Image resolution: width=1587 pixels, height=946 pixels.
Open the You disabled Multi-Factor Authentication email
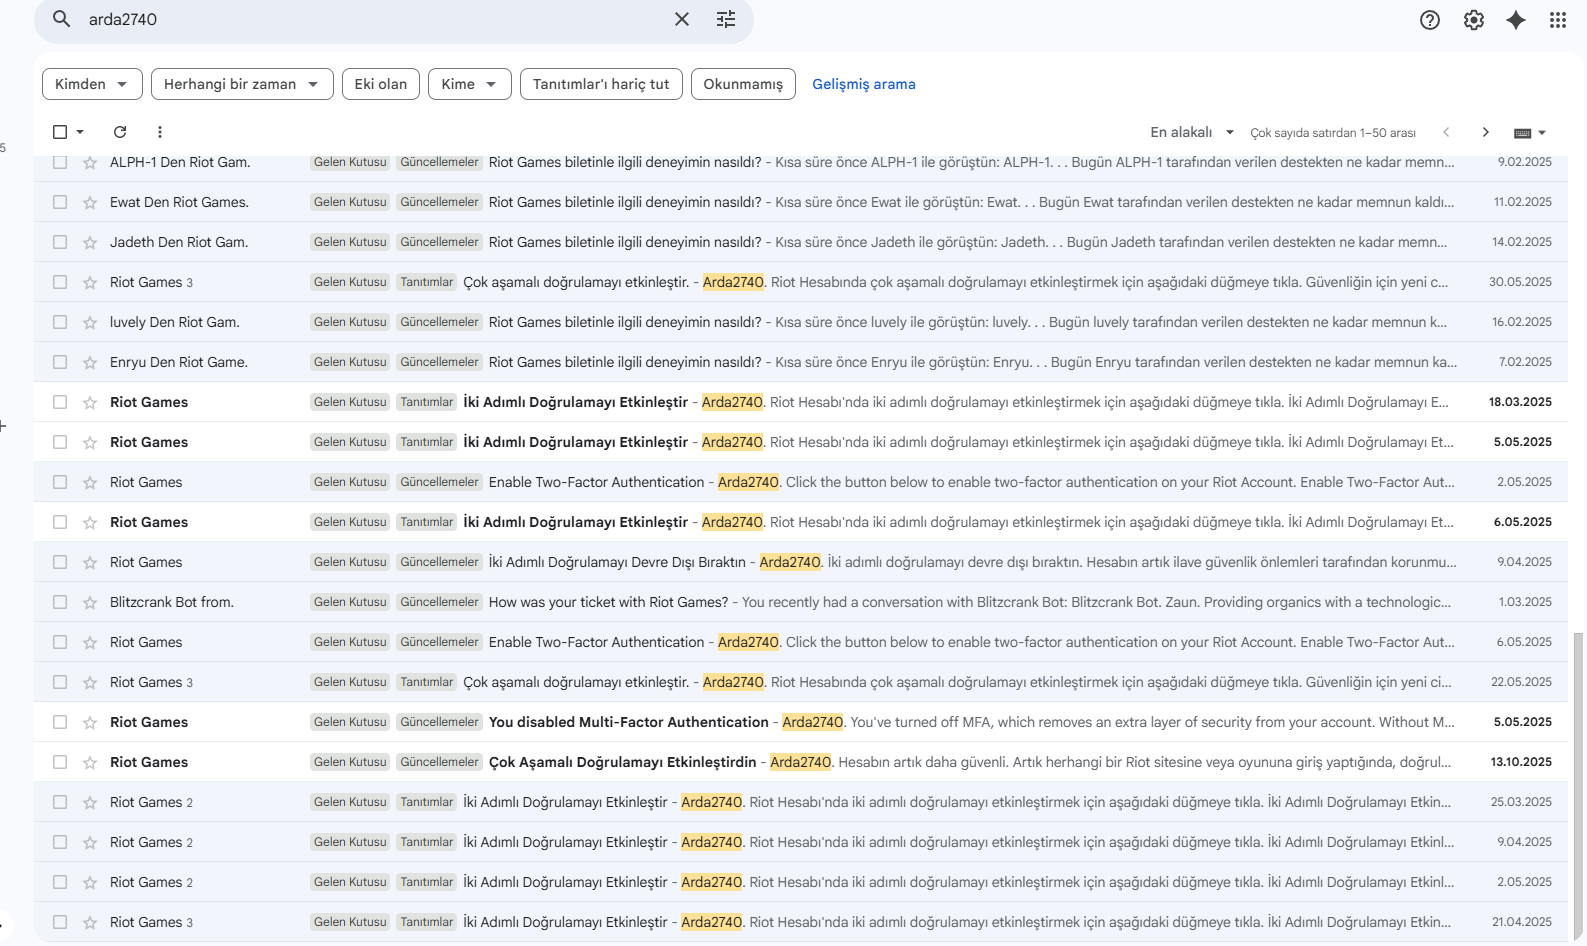pyautogui.click(x=801, y=722)
